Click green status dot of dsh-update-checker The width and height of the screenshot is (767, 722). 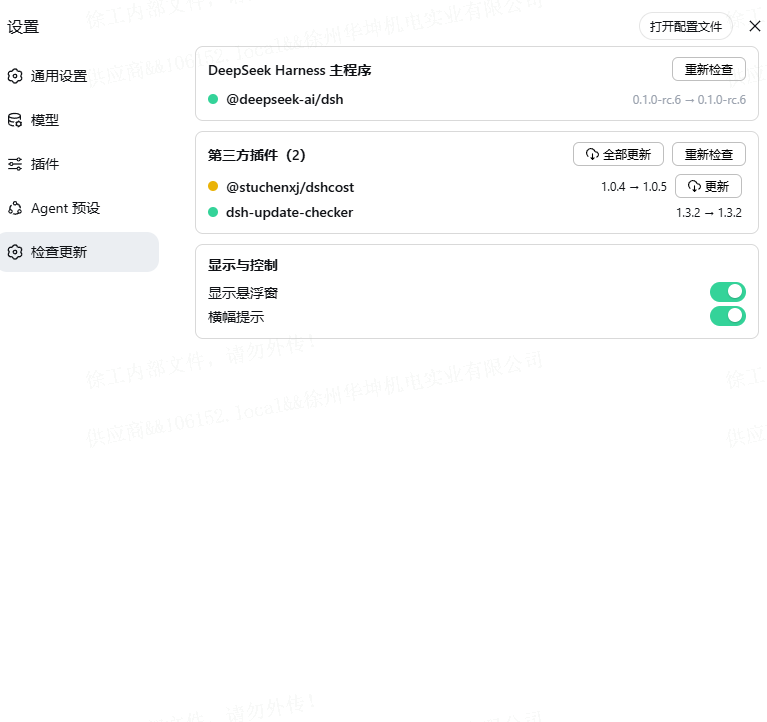pyautogui.click(x=213, y=212)
